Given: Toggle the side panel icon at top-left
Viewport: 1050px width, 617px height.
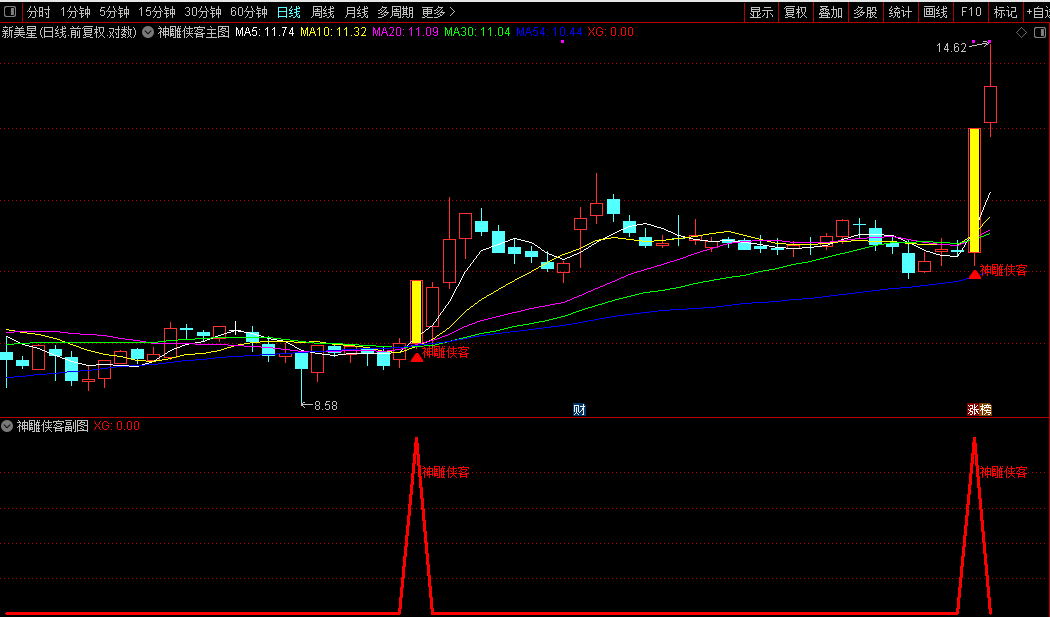Looking at the screenshot, I should coord(10,11).
